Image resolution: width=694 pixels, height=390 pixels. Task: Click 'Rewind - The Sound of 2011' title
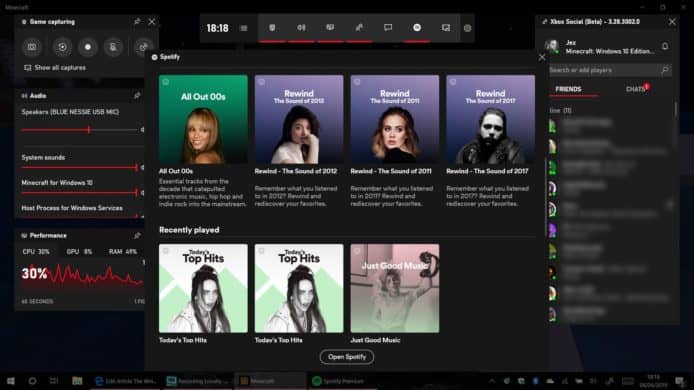[x=391, y=171]
